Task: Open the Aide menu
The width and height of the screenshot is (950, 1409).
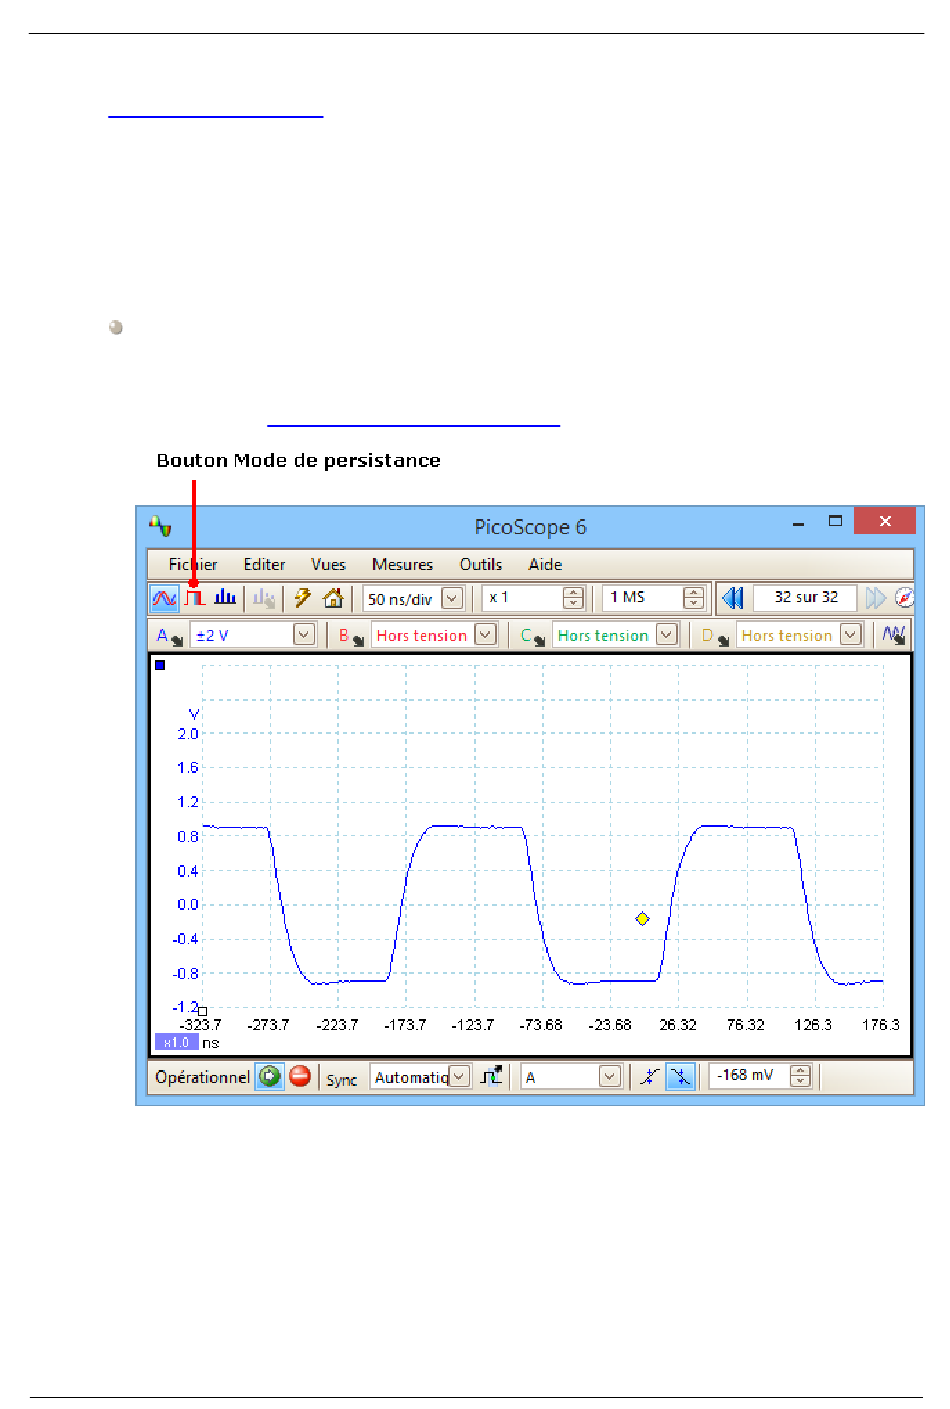Action: [x=545, y=565]
